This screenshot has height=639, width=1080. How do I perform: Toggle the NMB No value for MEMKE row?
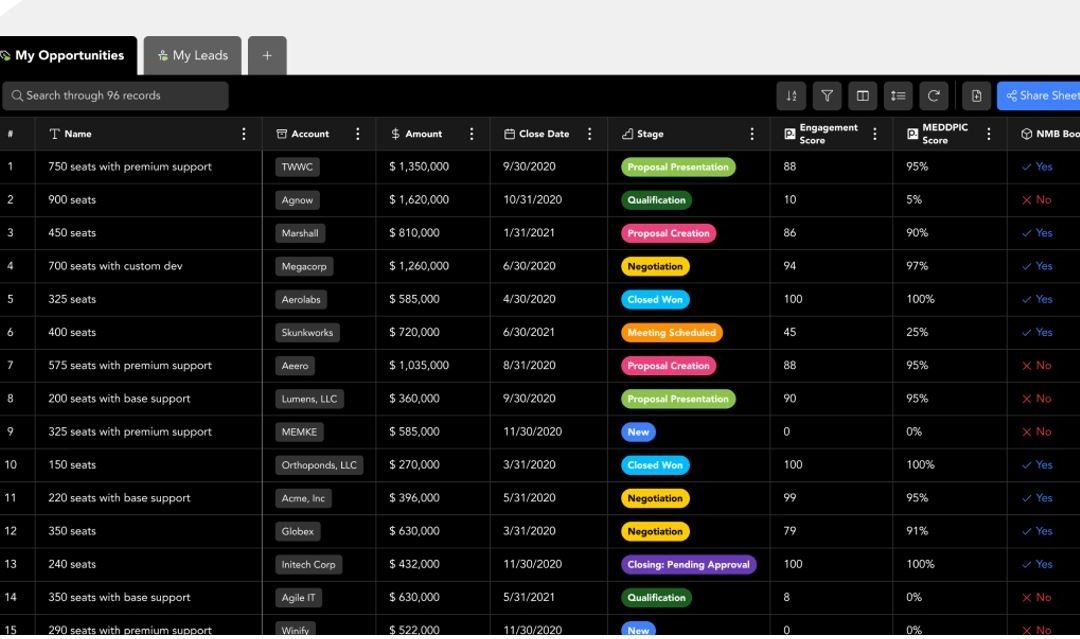click(x=1037, y=431)
